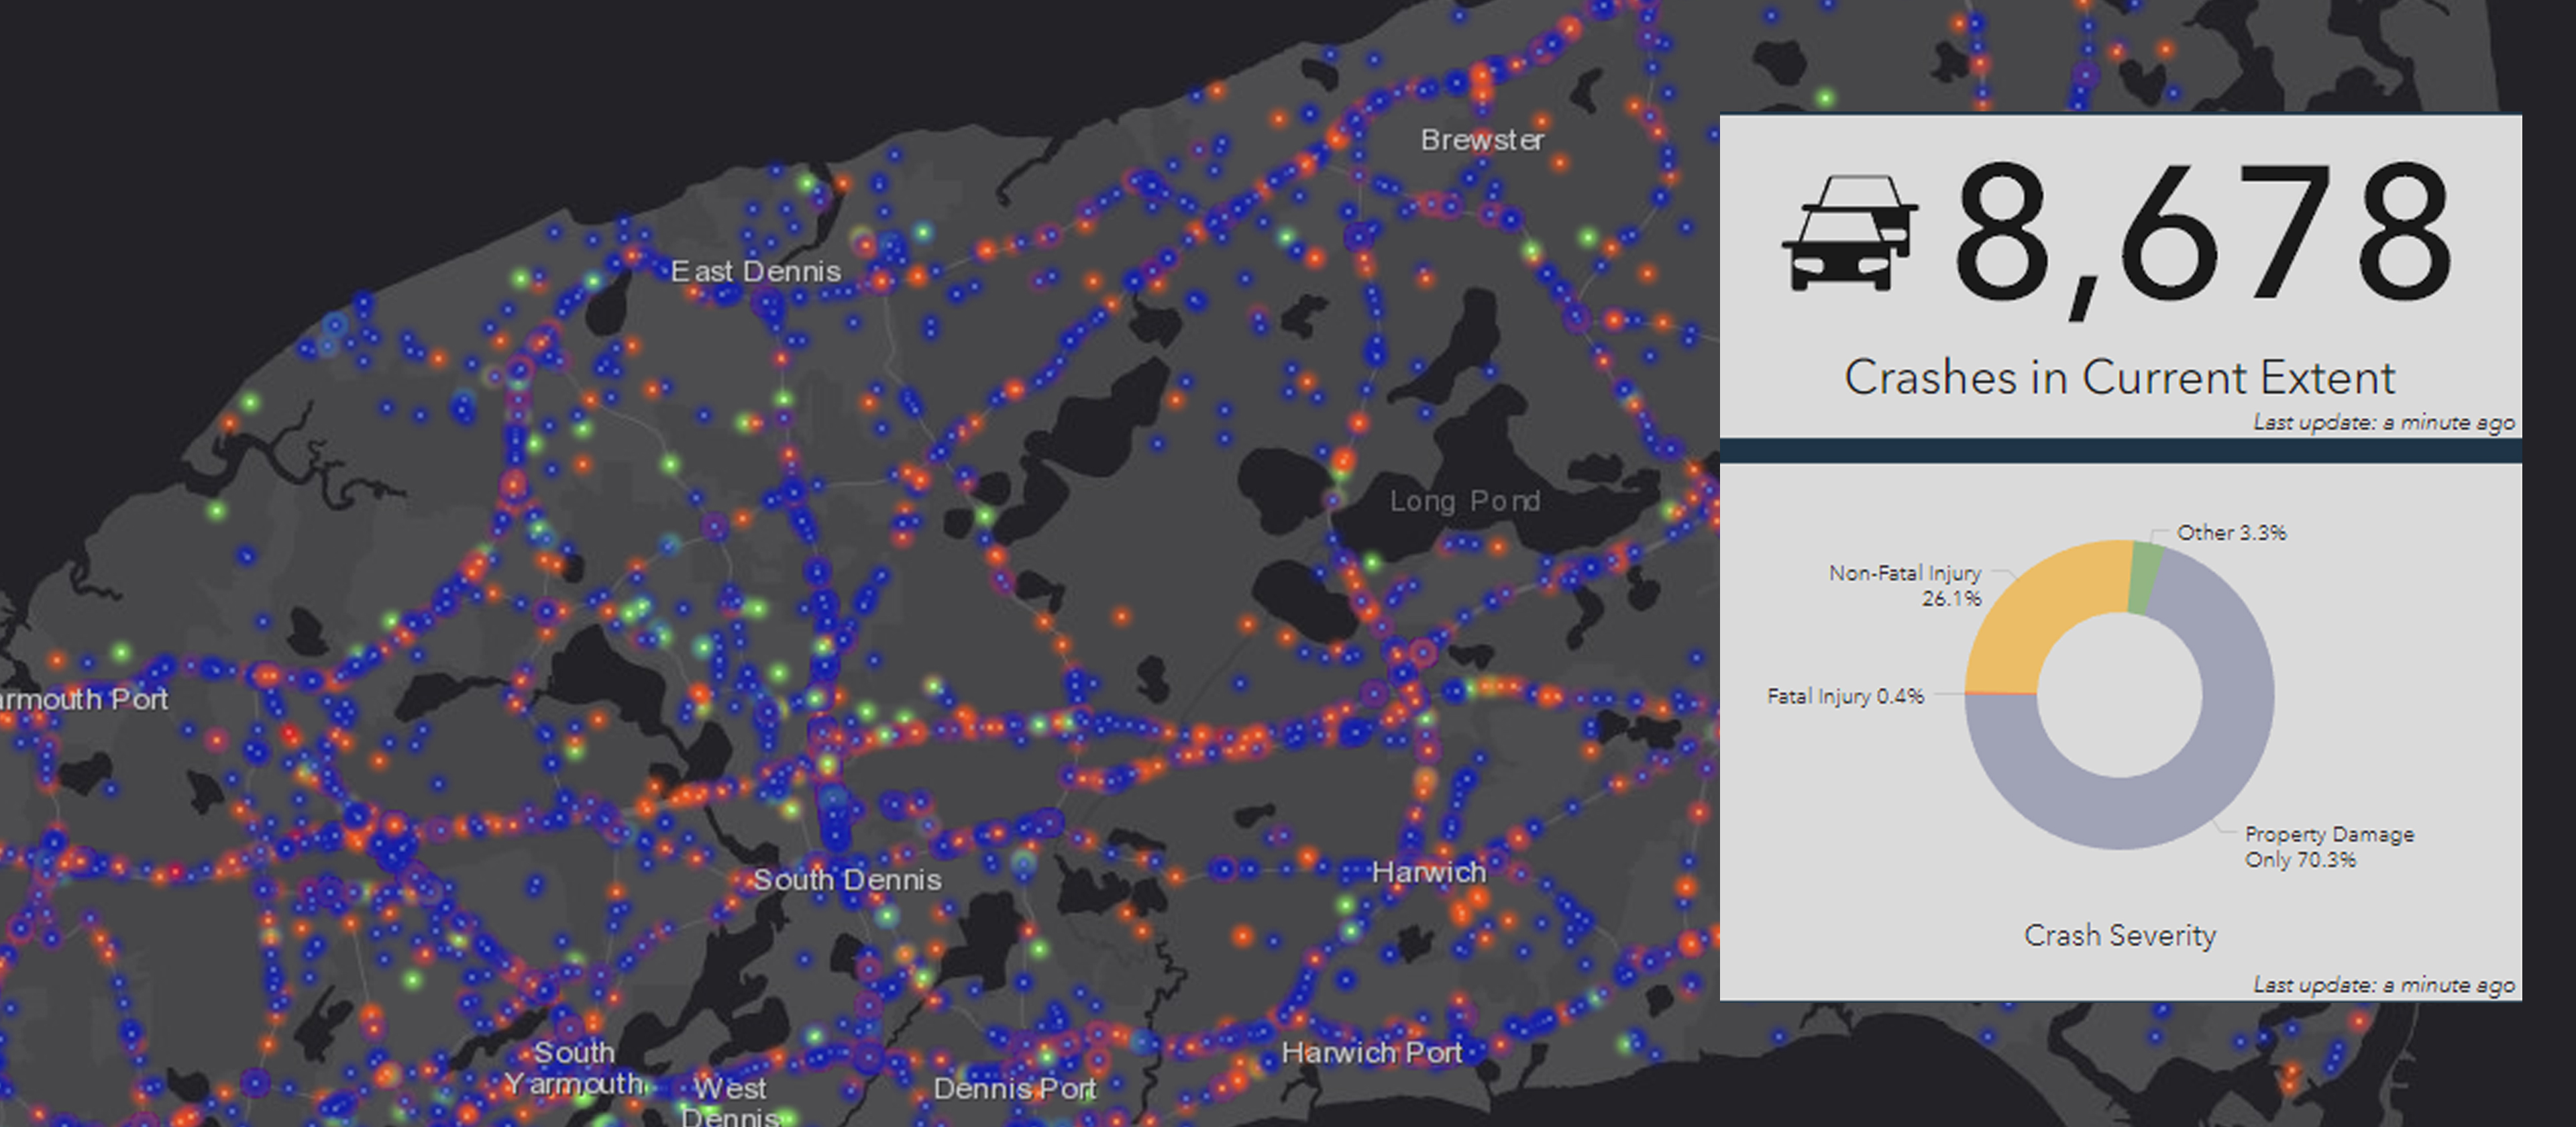
Task: Click the Harwich town label
Action: point(1428,872)
